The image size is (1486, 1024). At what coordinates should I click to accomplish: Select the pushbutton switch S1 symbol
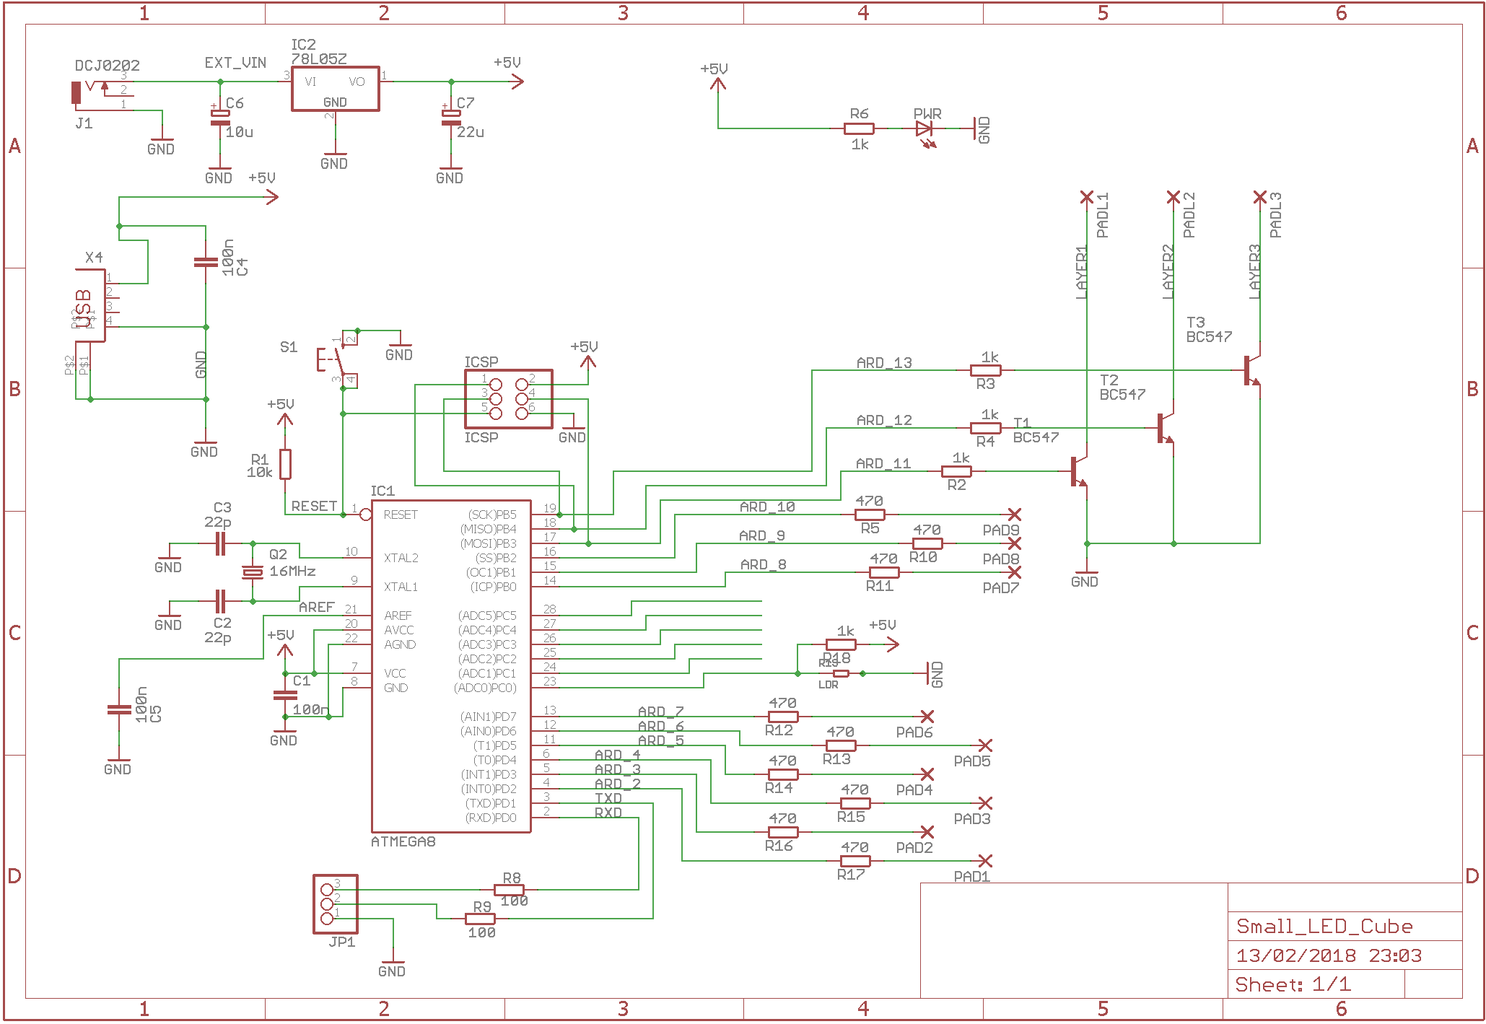(x=338, y=357)
